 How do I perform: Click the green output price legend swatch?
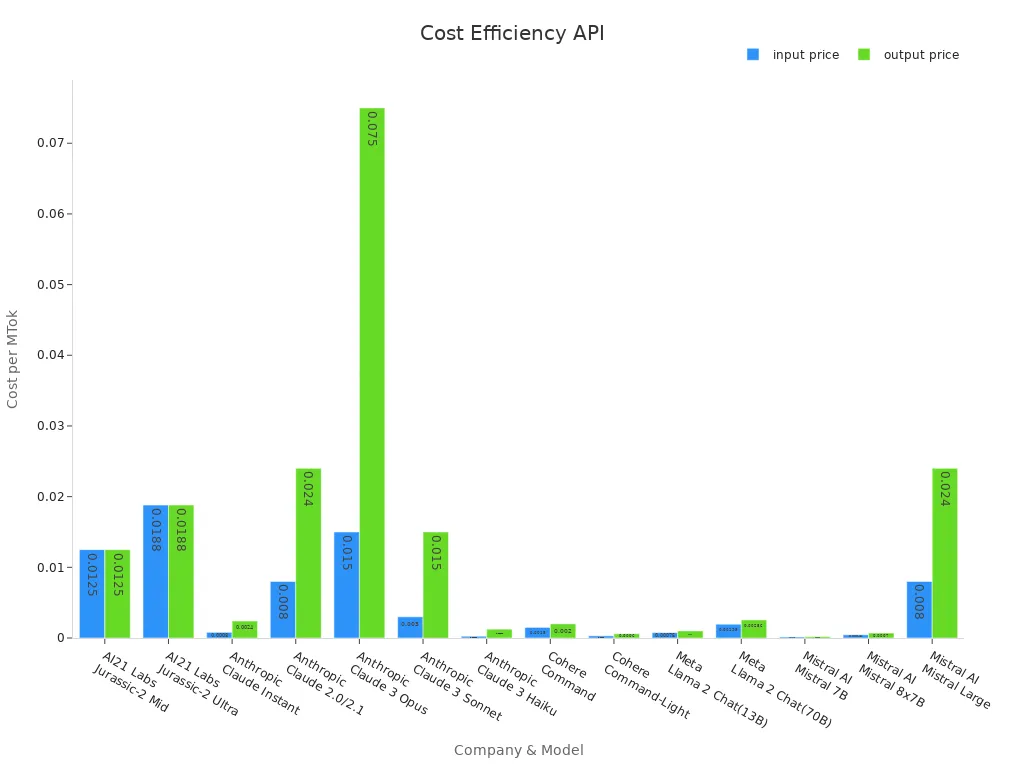coord(864,55)
